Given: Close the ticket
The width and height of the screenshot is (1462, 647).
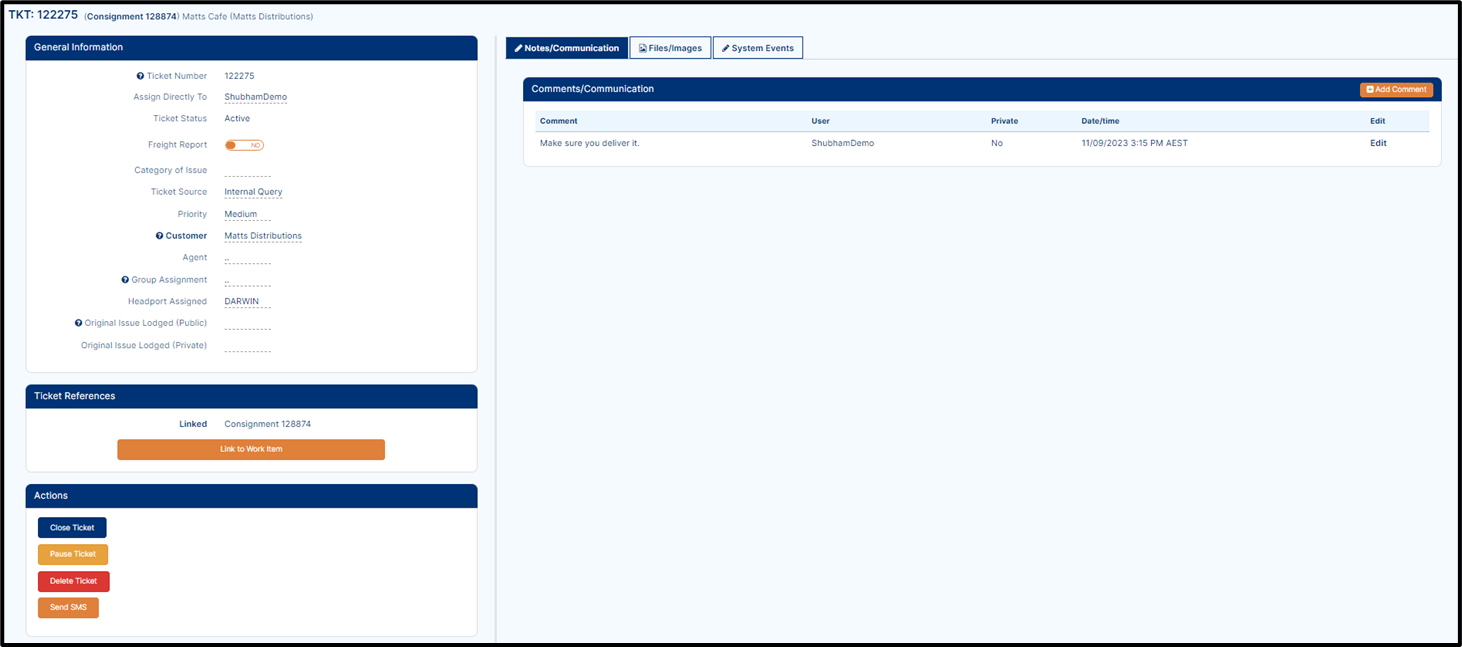Looking at the screenshot, I should [72, 528].
